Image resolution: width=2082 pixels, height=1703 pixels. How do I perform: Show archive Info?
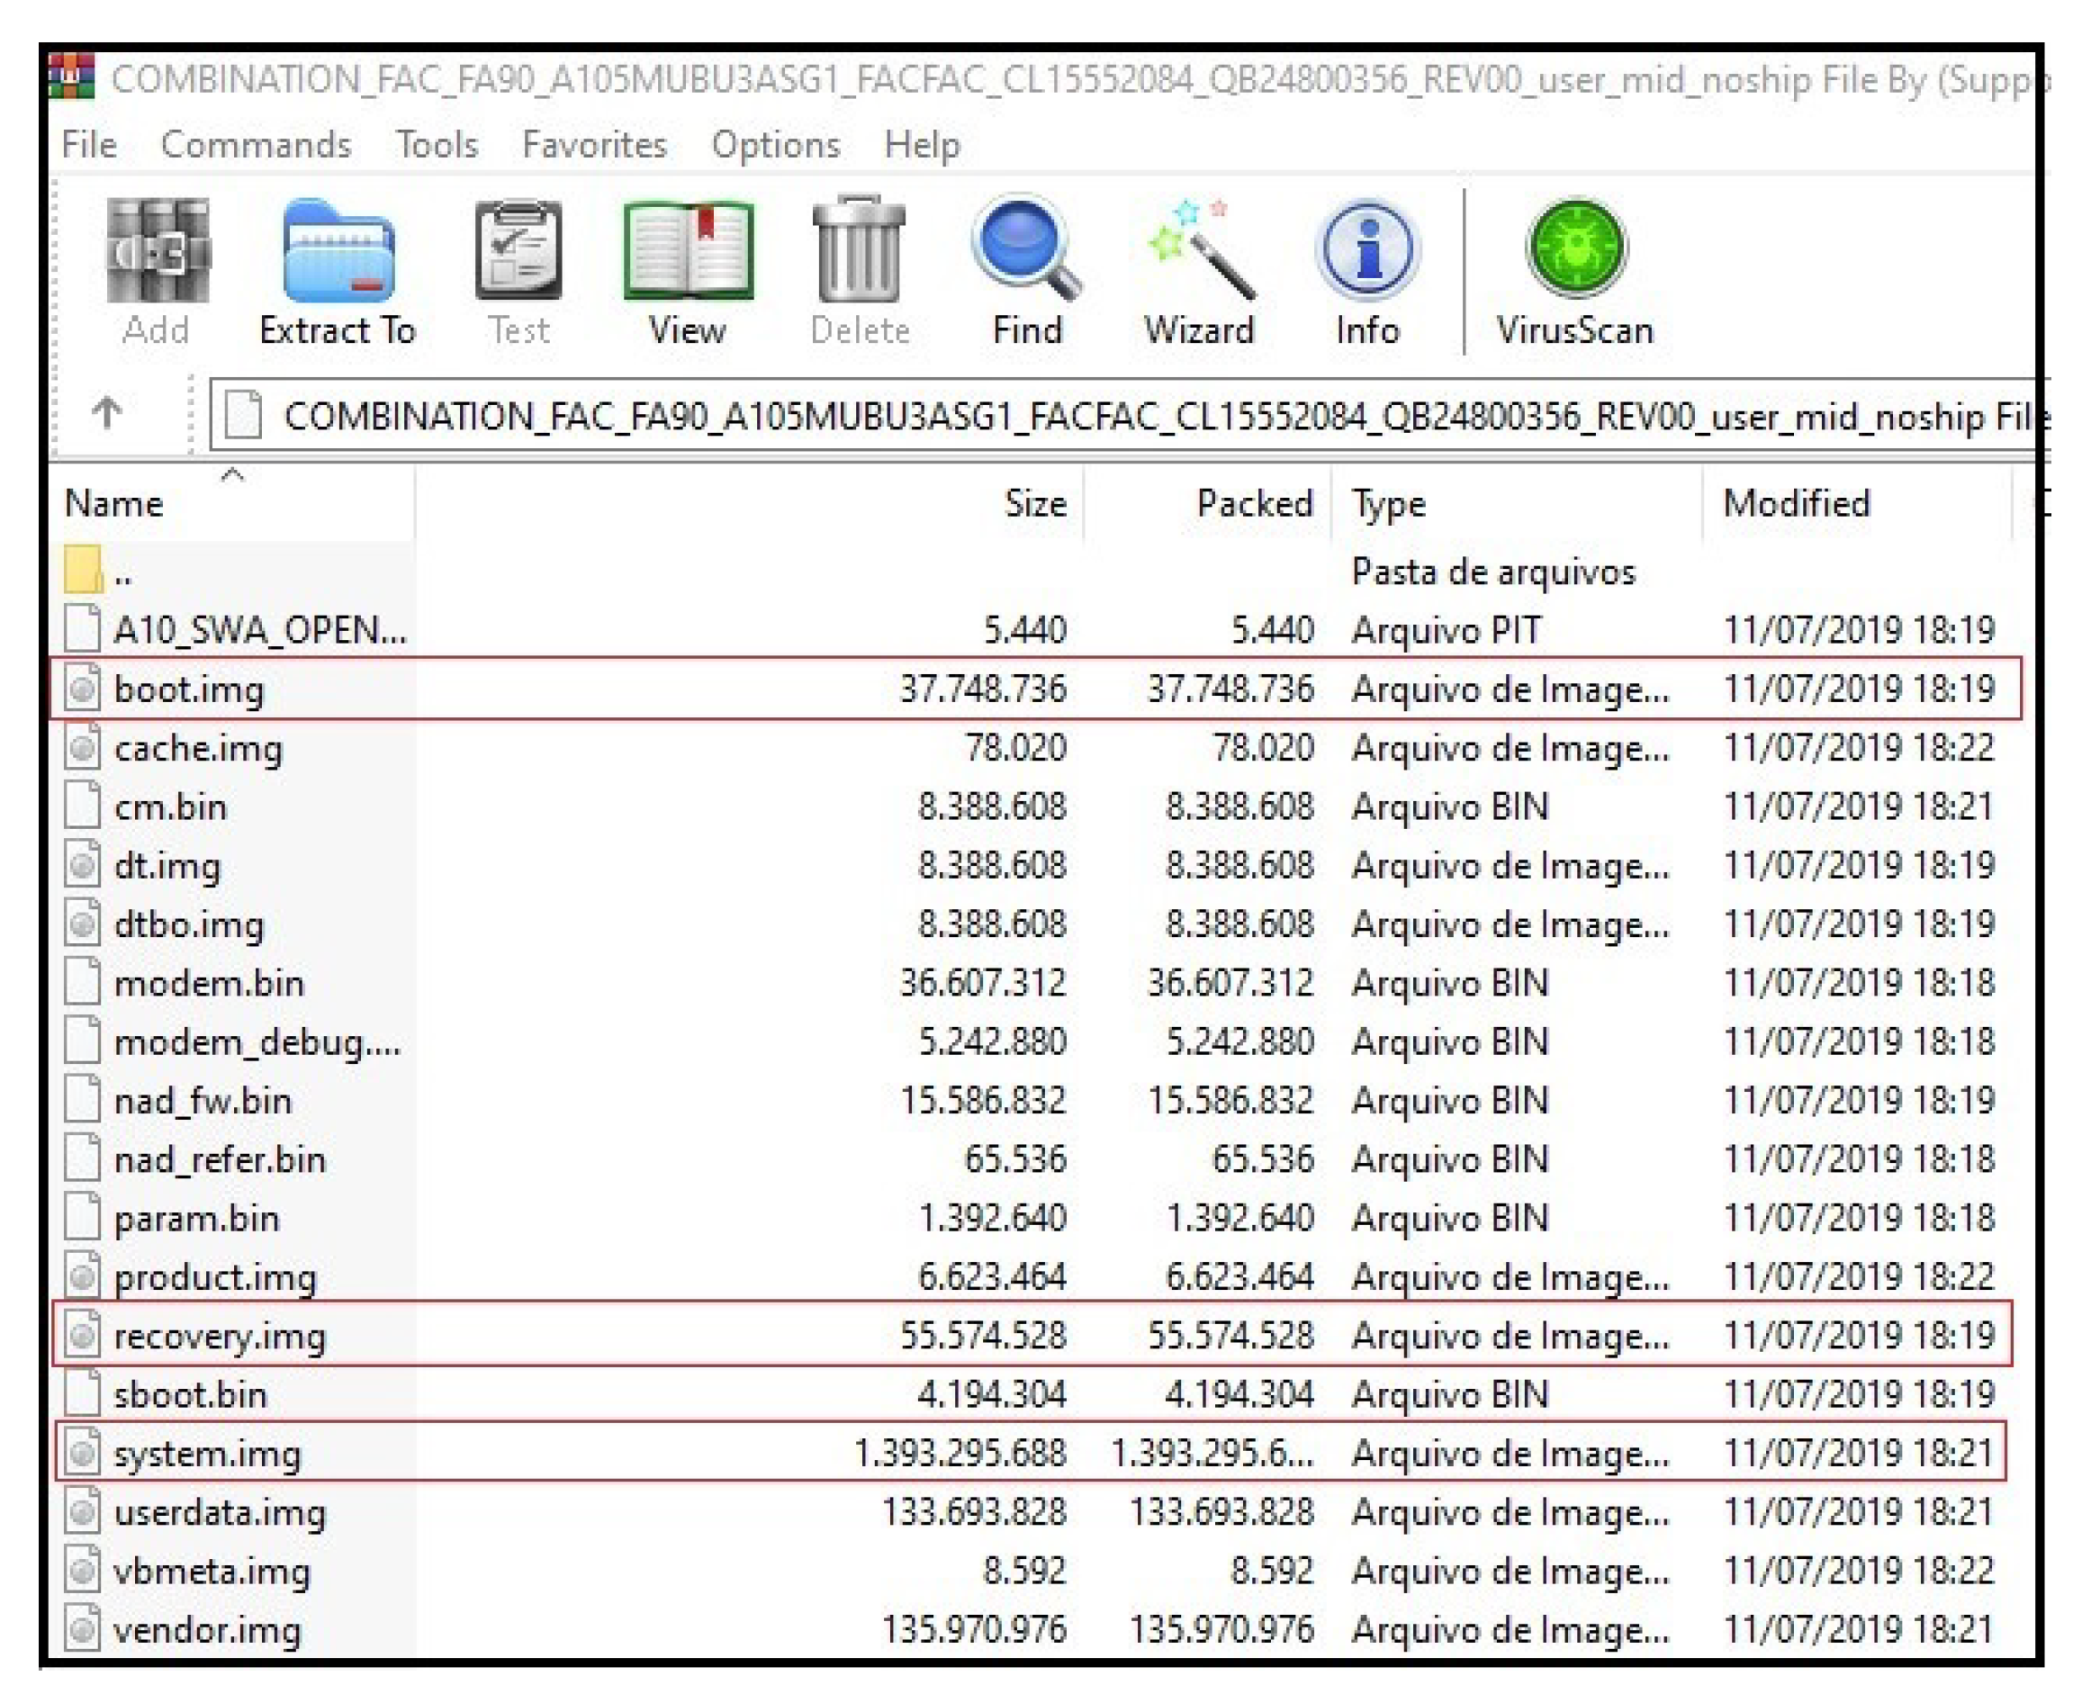pos(1368,250)
